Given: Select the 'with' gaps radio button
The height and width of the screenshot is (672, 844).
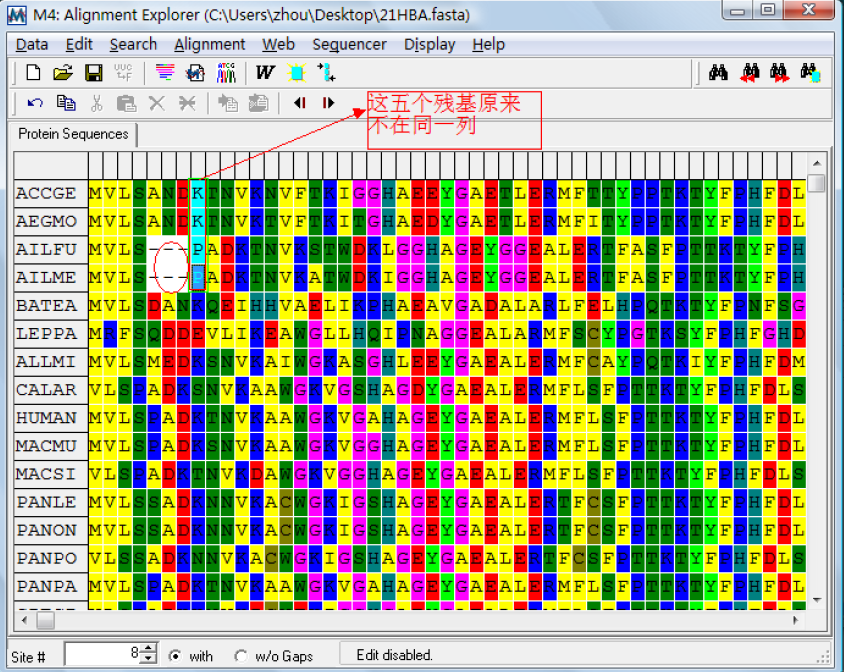Looking at the screenshot, I should [174, 656].
